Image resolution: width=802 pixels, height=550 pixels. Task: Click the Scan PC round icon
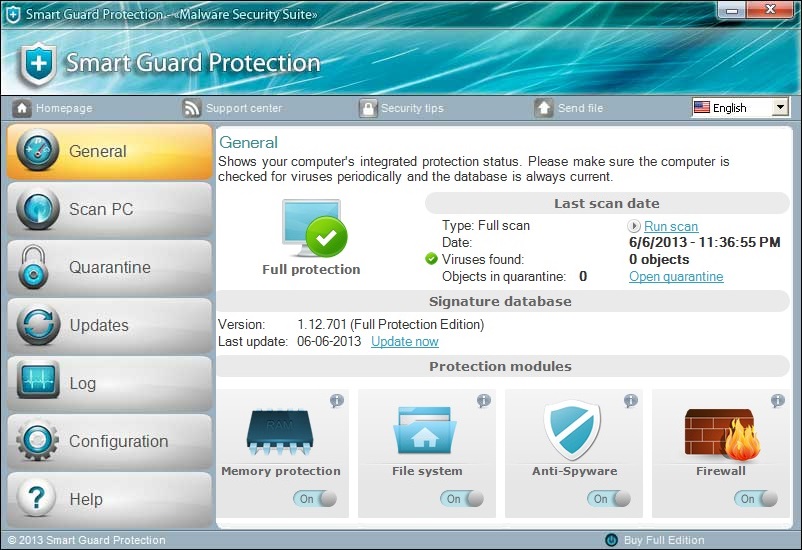click(37, 208)
